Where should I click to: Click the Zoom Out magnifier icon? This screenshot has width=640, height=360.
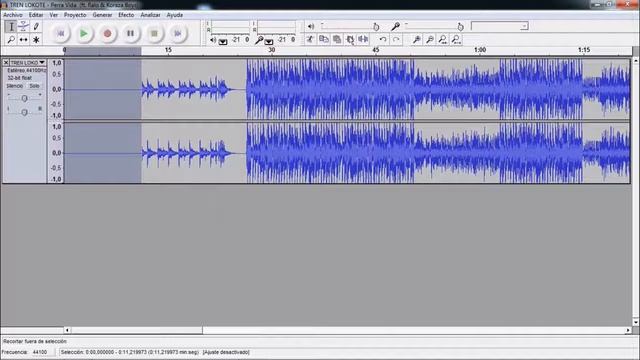[430, 39]
